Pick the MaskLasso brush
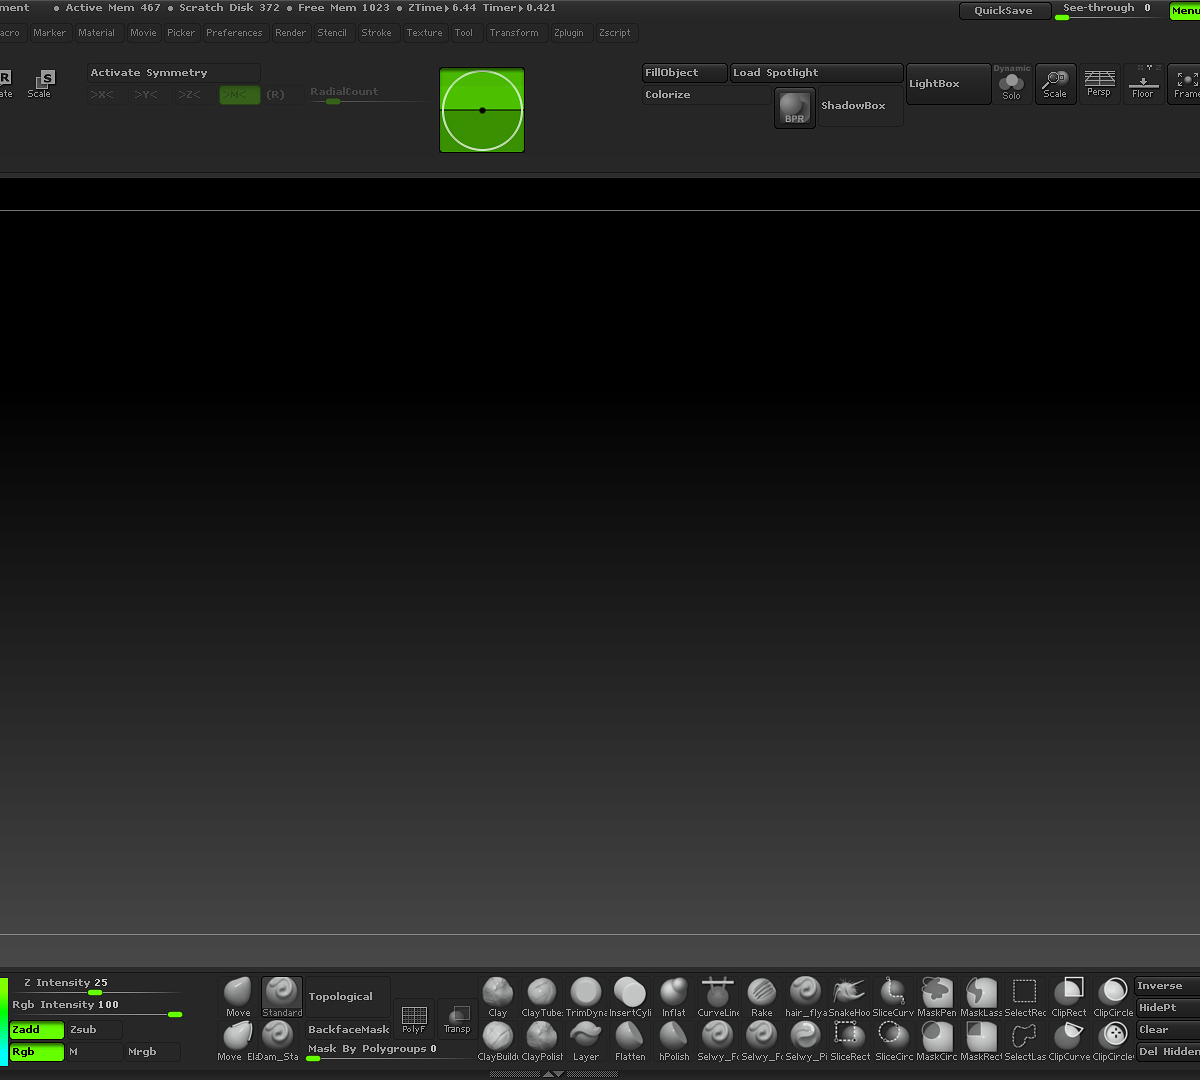Screen dimensions: 1200x1080 pos(982,997)
